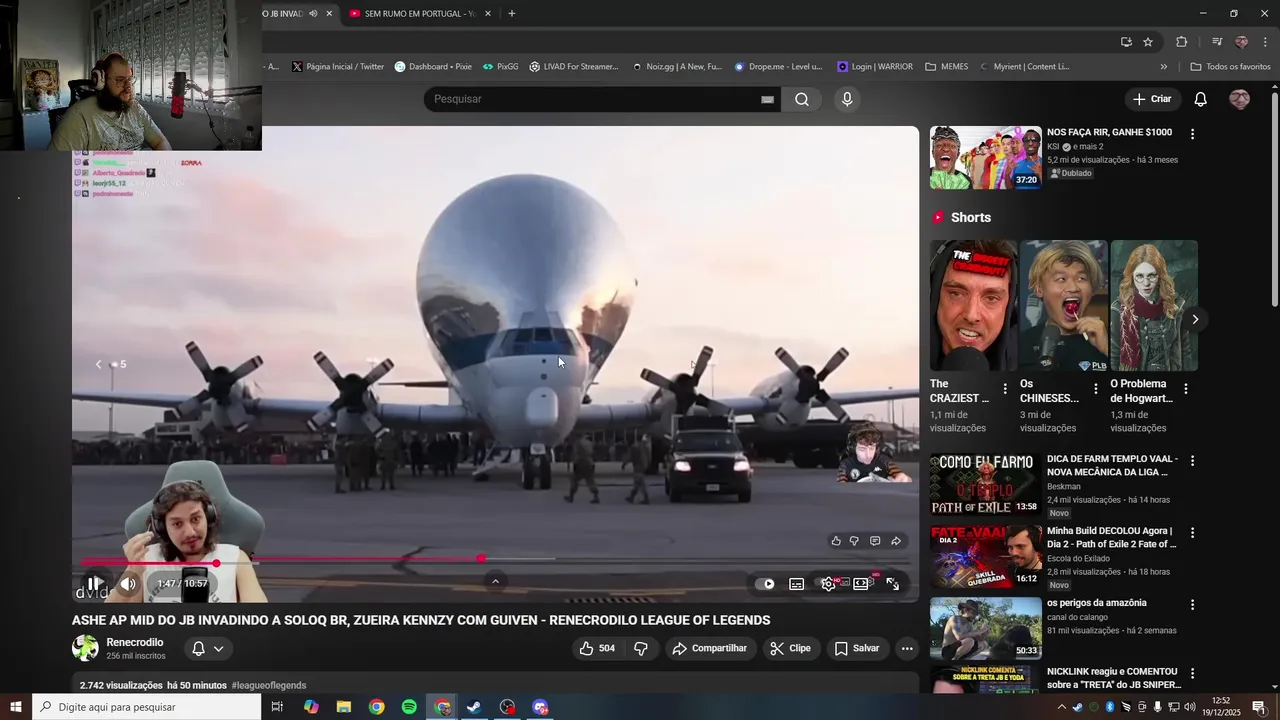Open the options for the 'os perigos da amazônia' video
This screenshot has height=720, width=1280.
coord(1192,605)
